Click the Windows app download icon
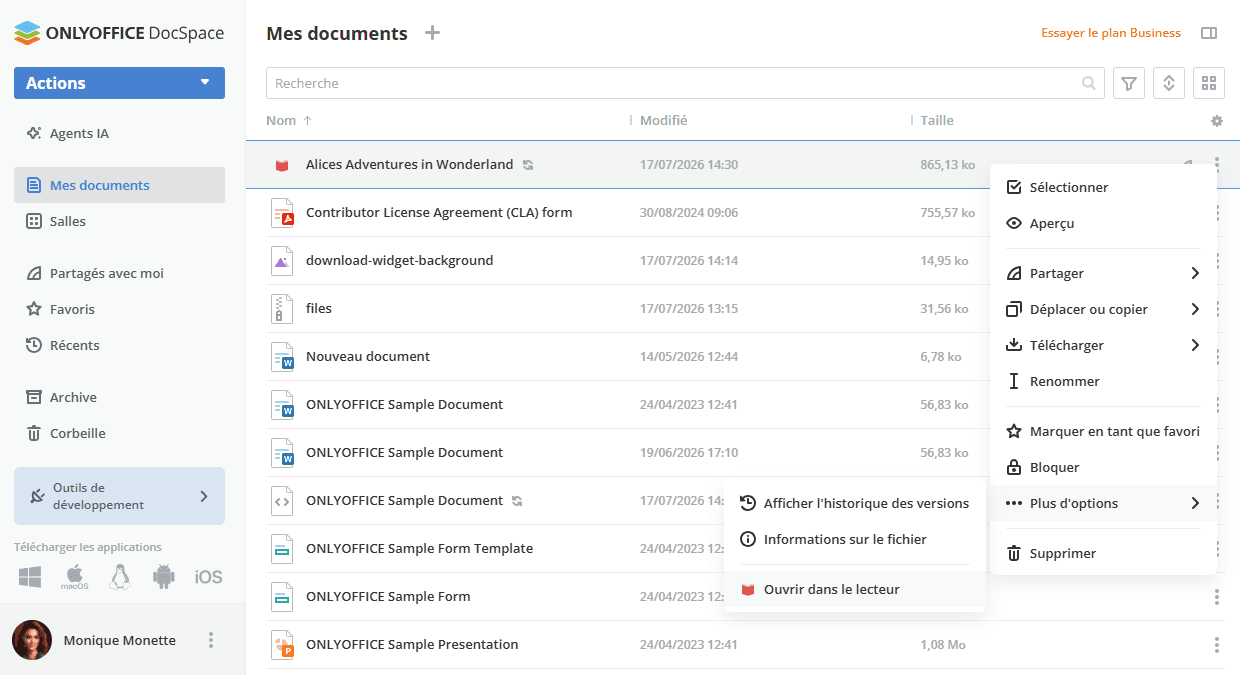 (30, 577)
